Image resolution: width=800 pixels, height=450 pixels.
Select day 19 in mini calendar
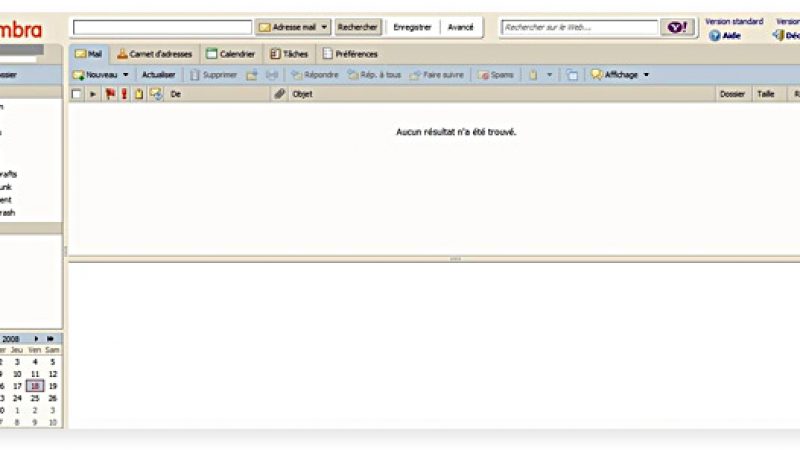click(53, 386)
